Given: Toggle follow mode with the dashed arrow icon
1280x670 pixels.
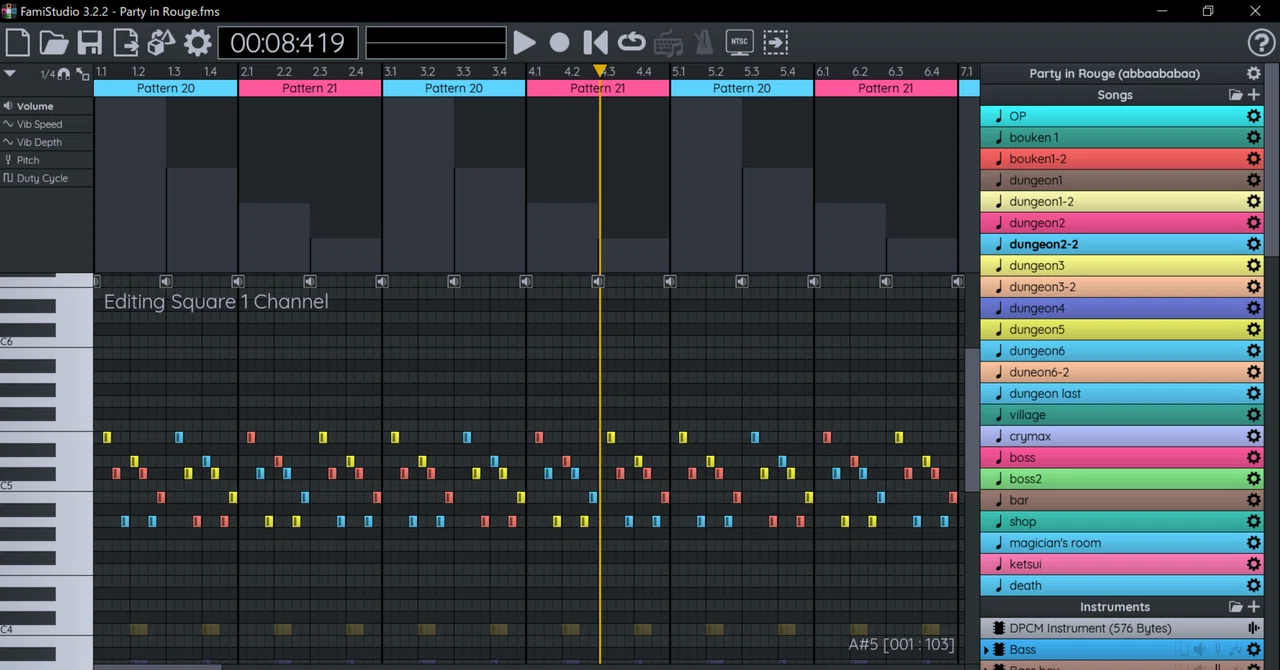Looking at the screenshot, I should (x=776, y=42).
